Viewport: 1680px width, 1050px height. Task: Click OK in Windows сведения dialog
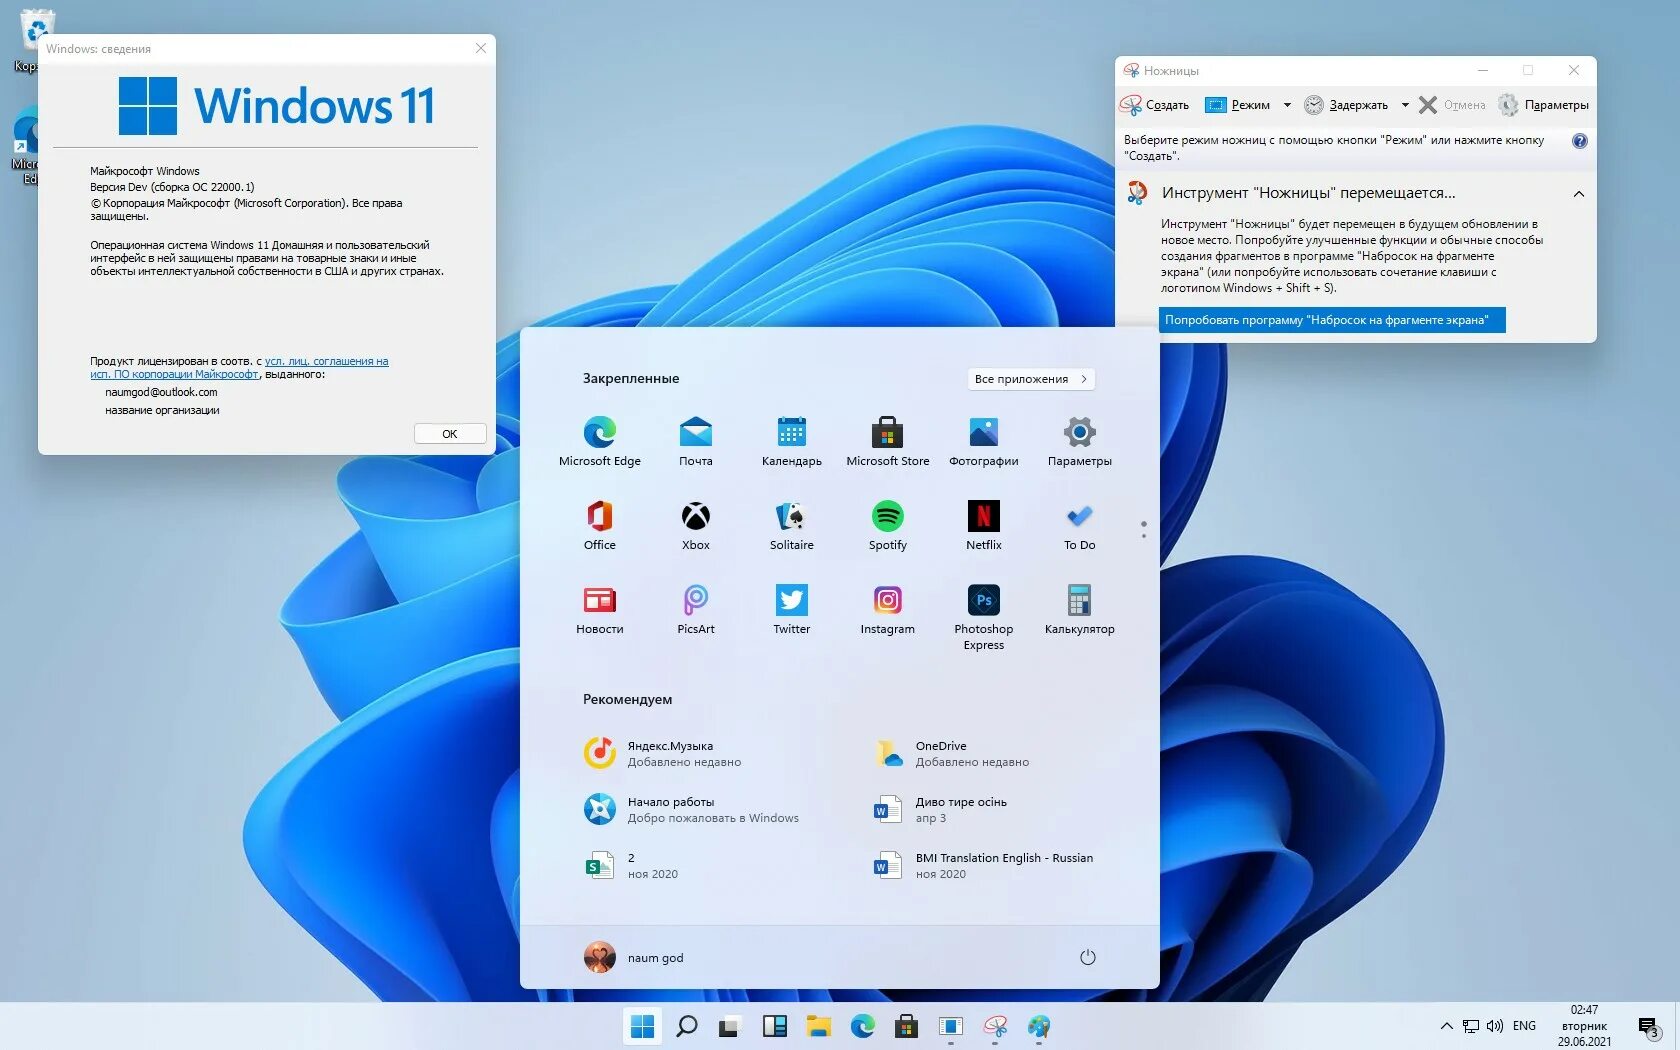(450, 434)
